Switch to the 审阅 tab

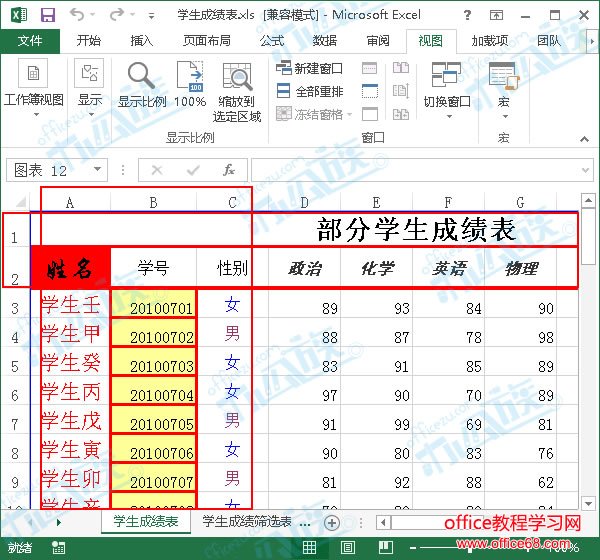378,41
